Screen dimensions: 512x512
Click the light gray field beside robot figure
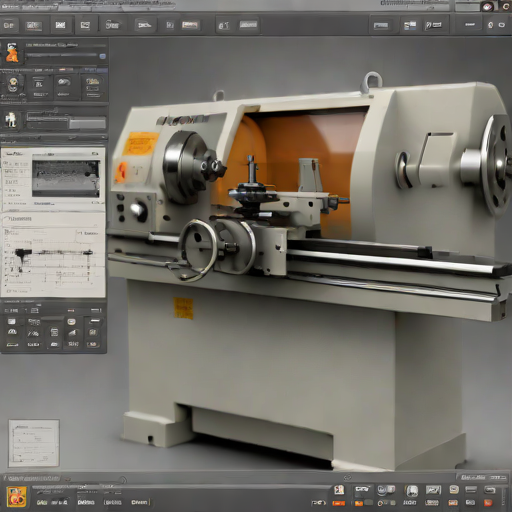click(x=87, y=124)
